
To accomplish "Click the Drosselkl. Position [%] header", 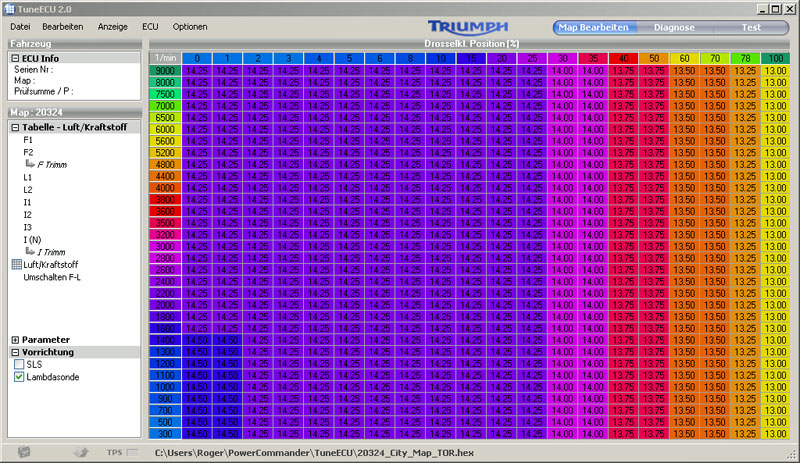I will pyautogui.click(x=471, y=44).
